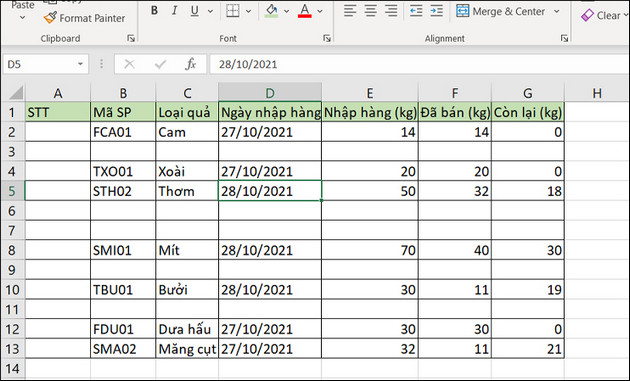Screen dimensions: 630x381
Task: Select cell containing STH02
Action: point(123,191)
